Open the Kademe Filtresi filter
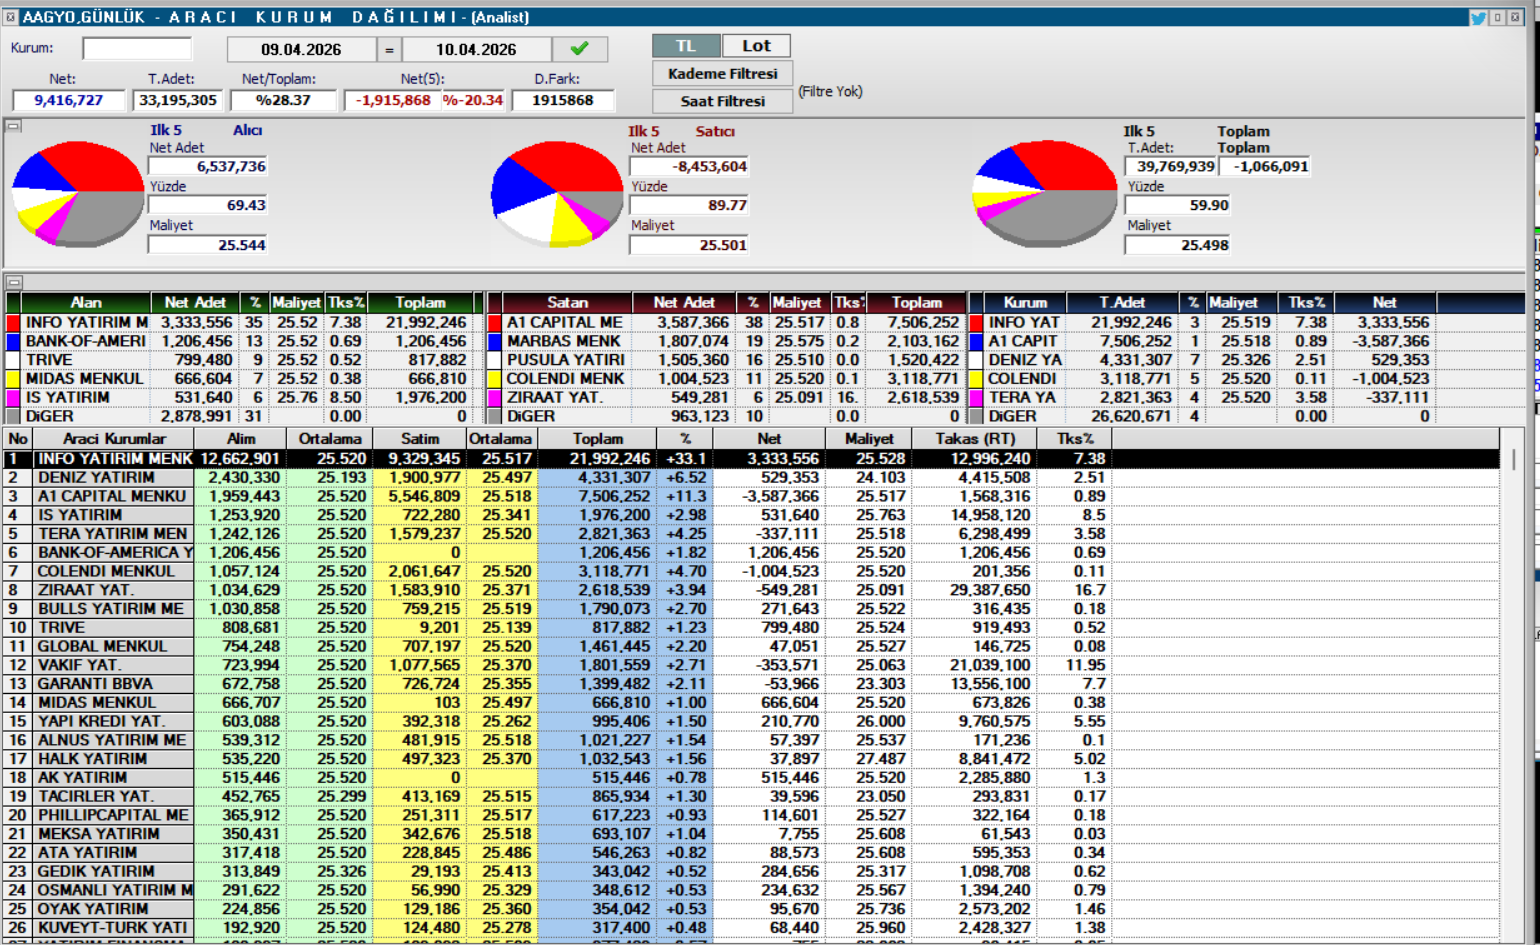 pyautogui.click(x=722, y=74)
